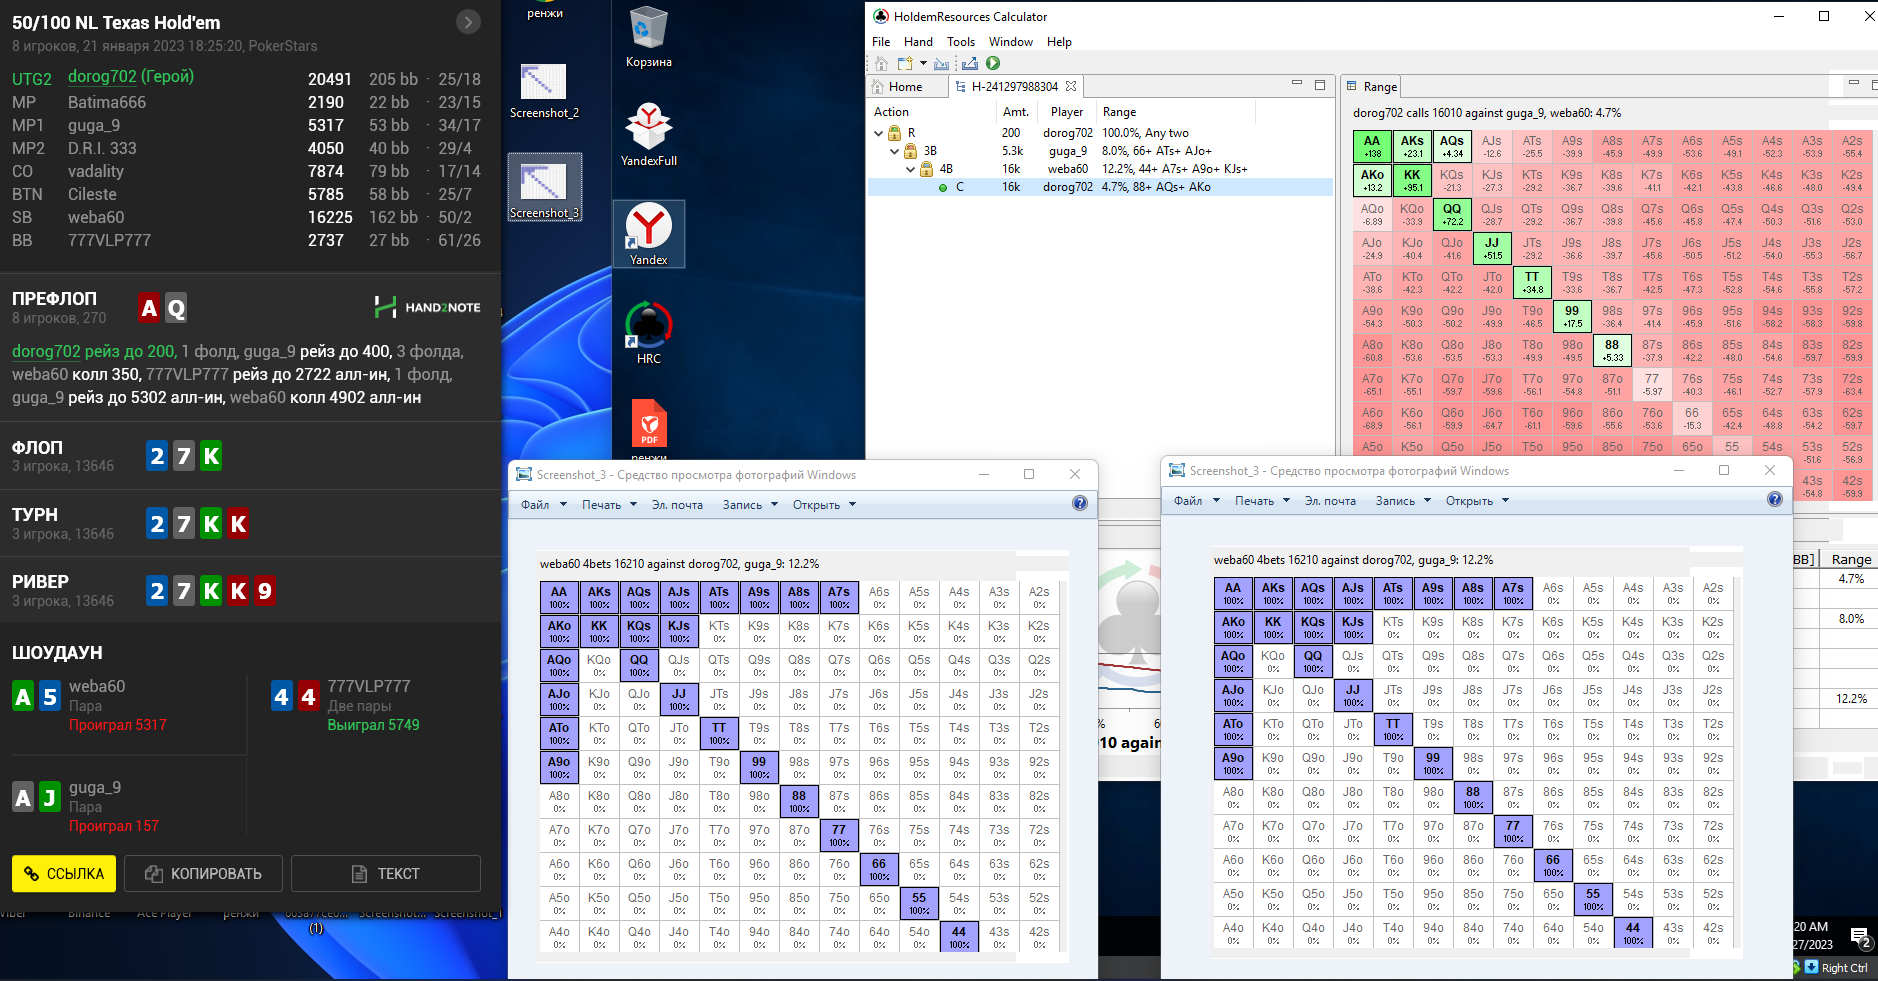Click the 88 cell in HRC range grid

click(1612, 350)
